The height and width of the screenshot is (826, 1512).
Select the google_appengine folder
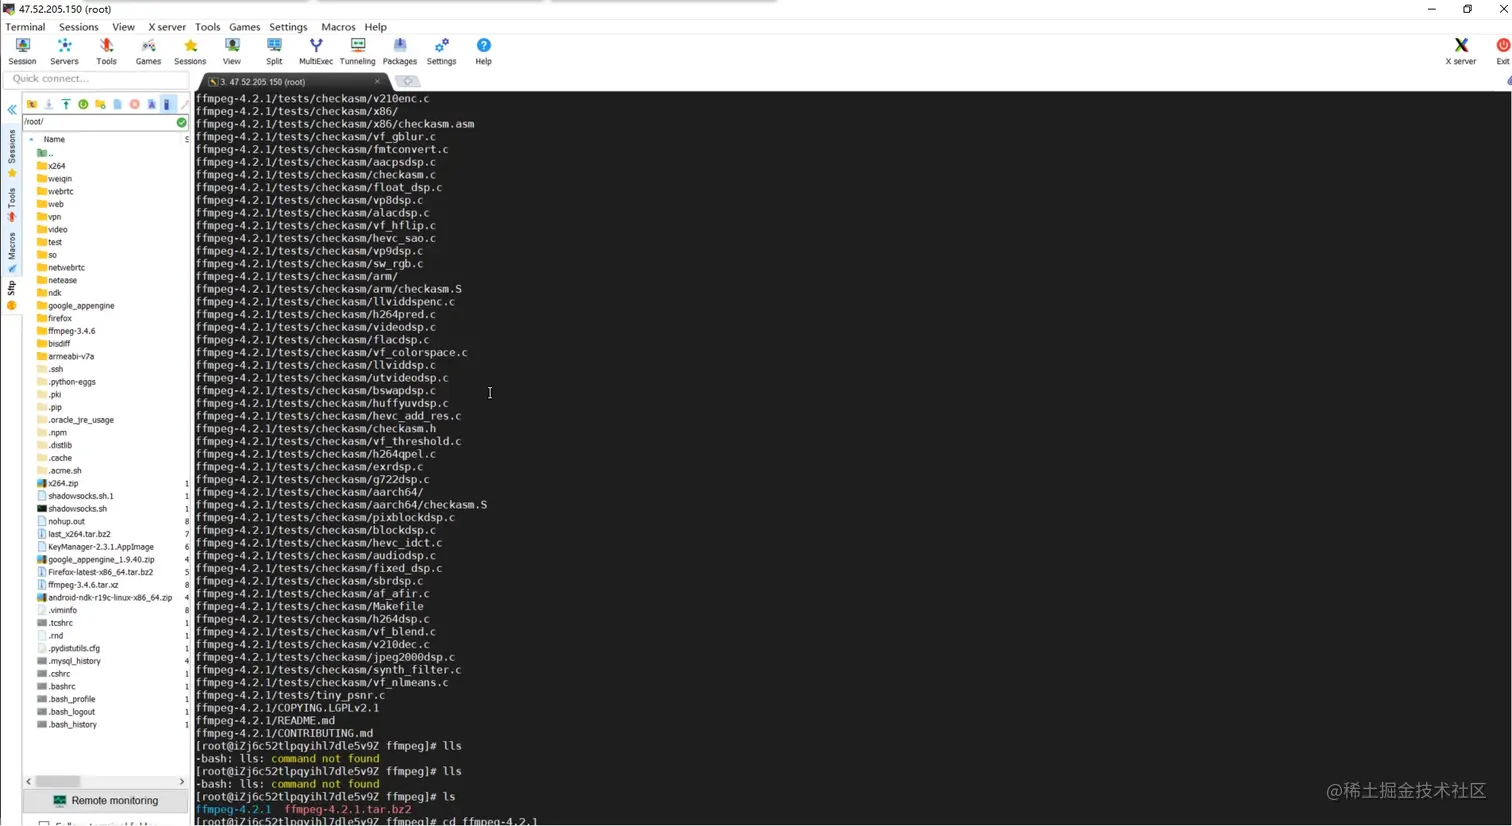click(x=75, y=306)
